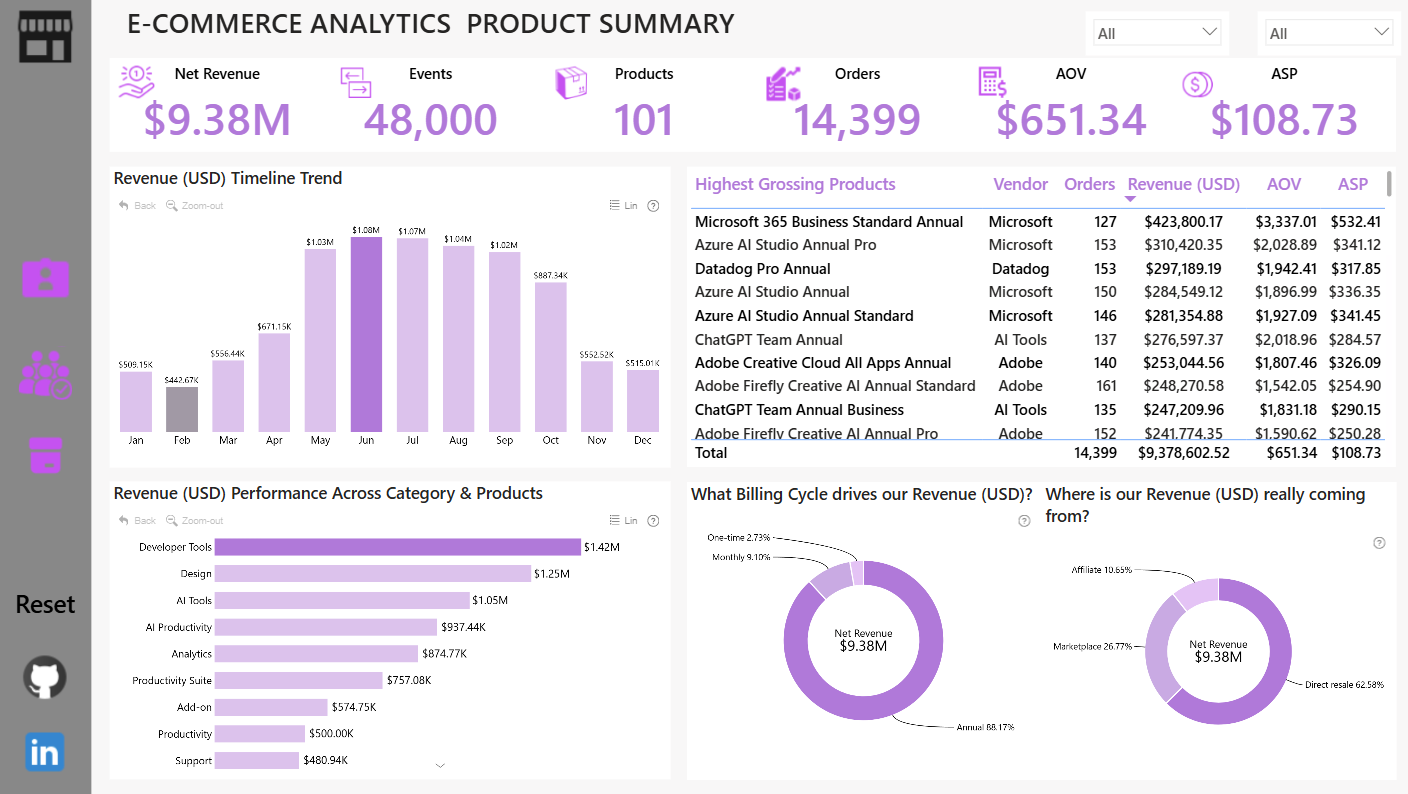The height and width of the screenshot is (794, 1408).
Task: Open the LinkedIn icon link
Action: [45, 752]
